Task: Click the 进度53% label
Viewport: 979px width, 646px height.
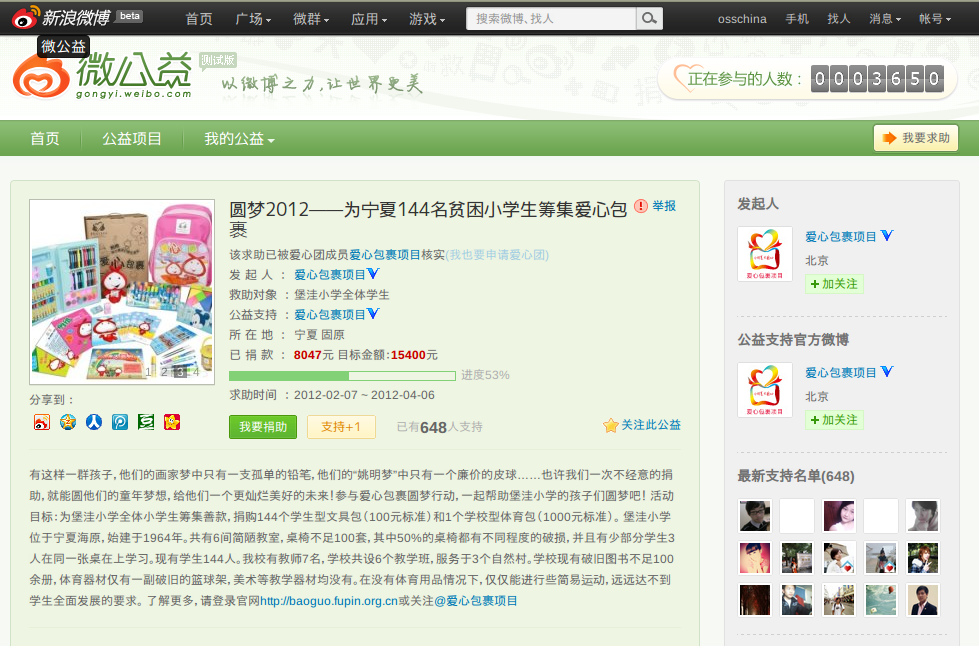Action: tap(485, 375)
